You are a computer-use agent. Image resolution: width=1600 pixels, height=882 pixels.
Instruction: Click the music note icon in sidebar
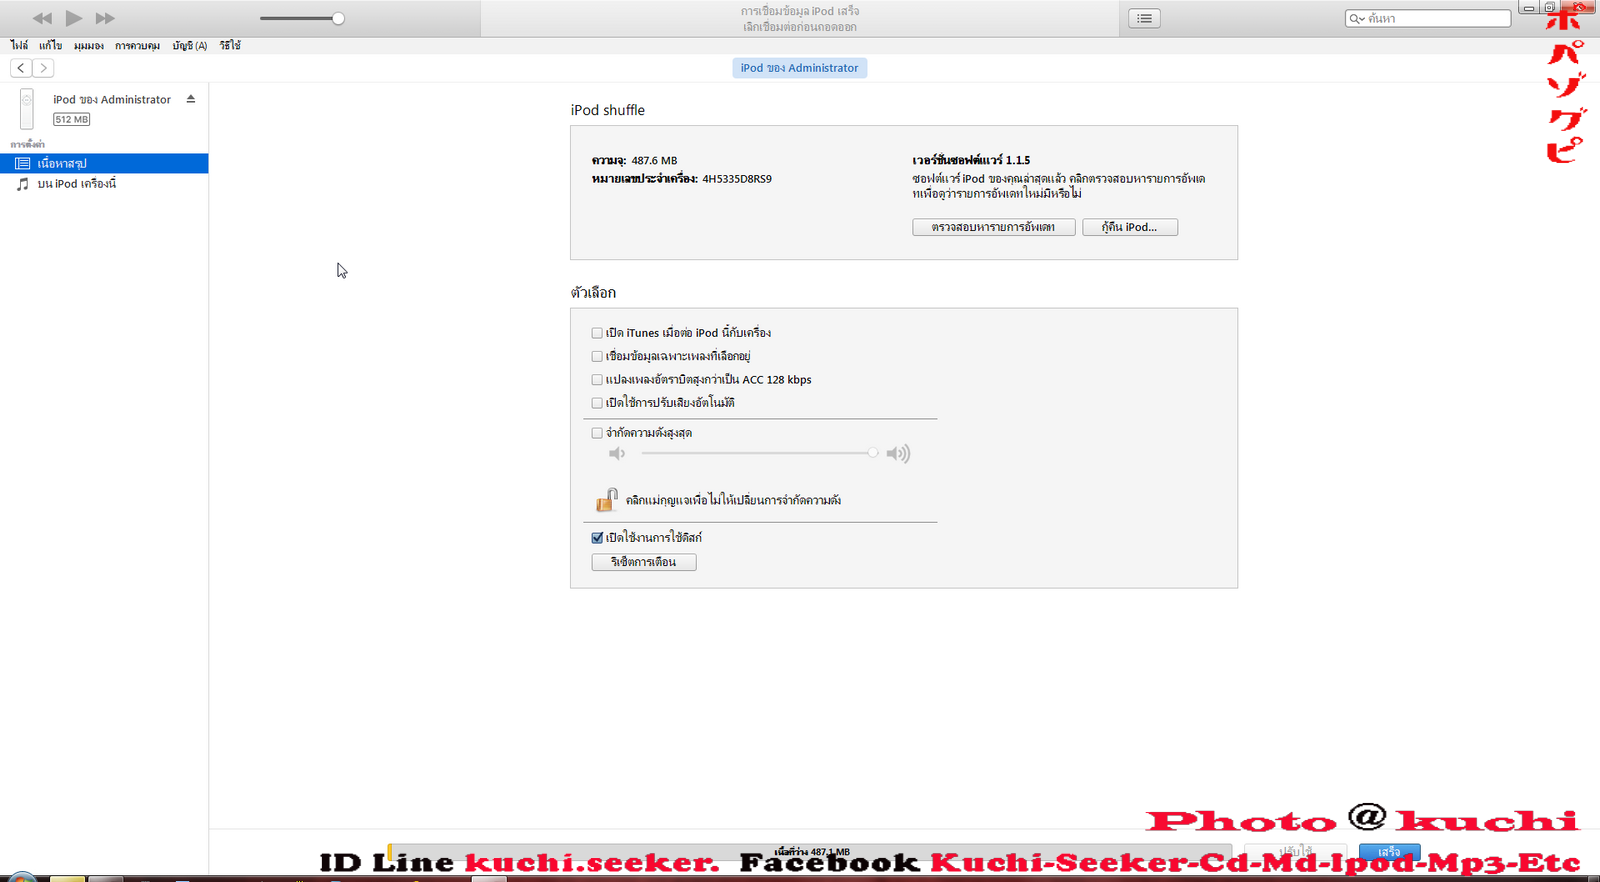click(22, 184)
